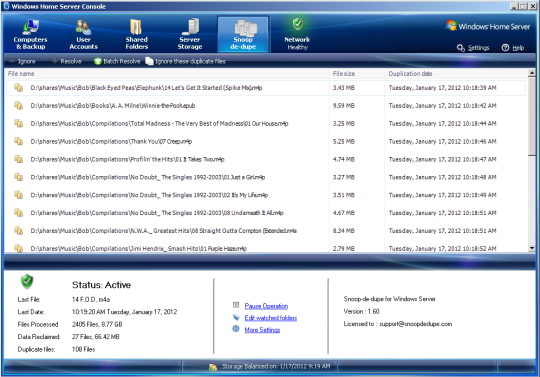Sort by the Duplication date column header
The image size is (540, 377).
[x=410, y=74]
